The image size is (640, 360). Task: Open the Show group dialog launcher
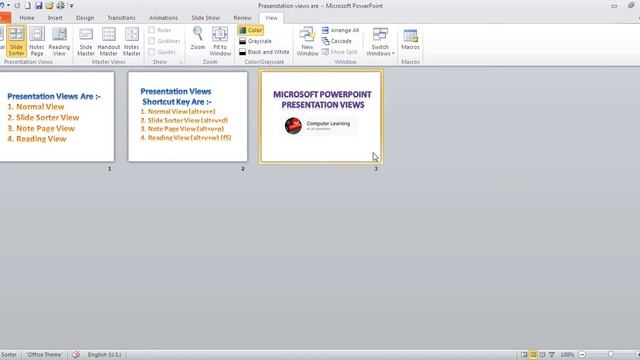pyautogui.click(x=180, y=62)
